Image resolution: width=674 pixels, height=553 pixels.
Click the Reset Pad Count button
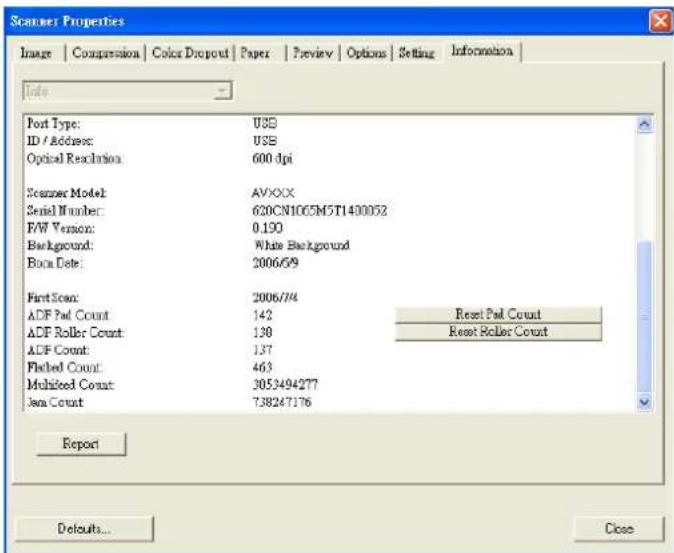click(x=498, y=314)
